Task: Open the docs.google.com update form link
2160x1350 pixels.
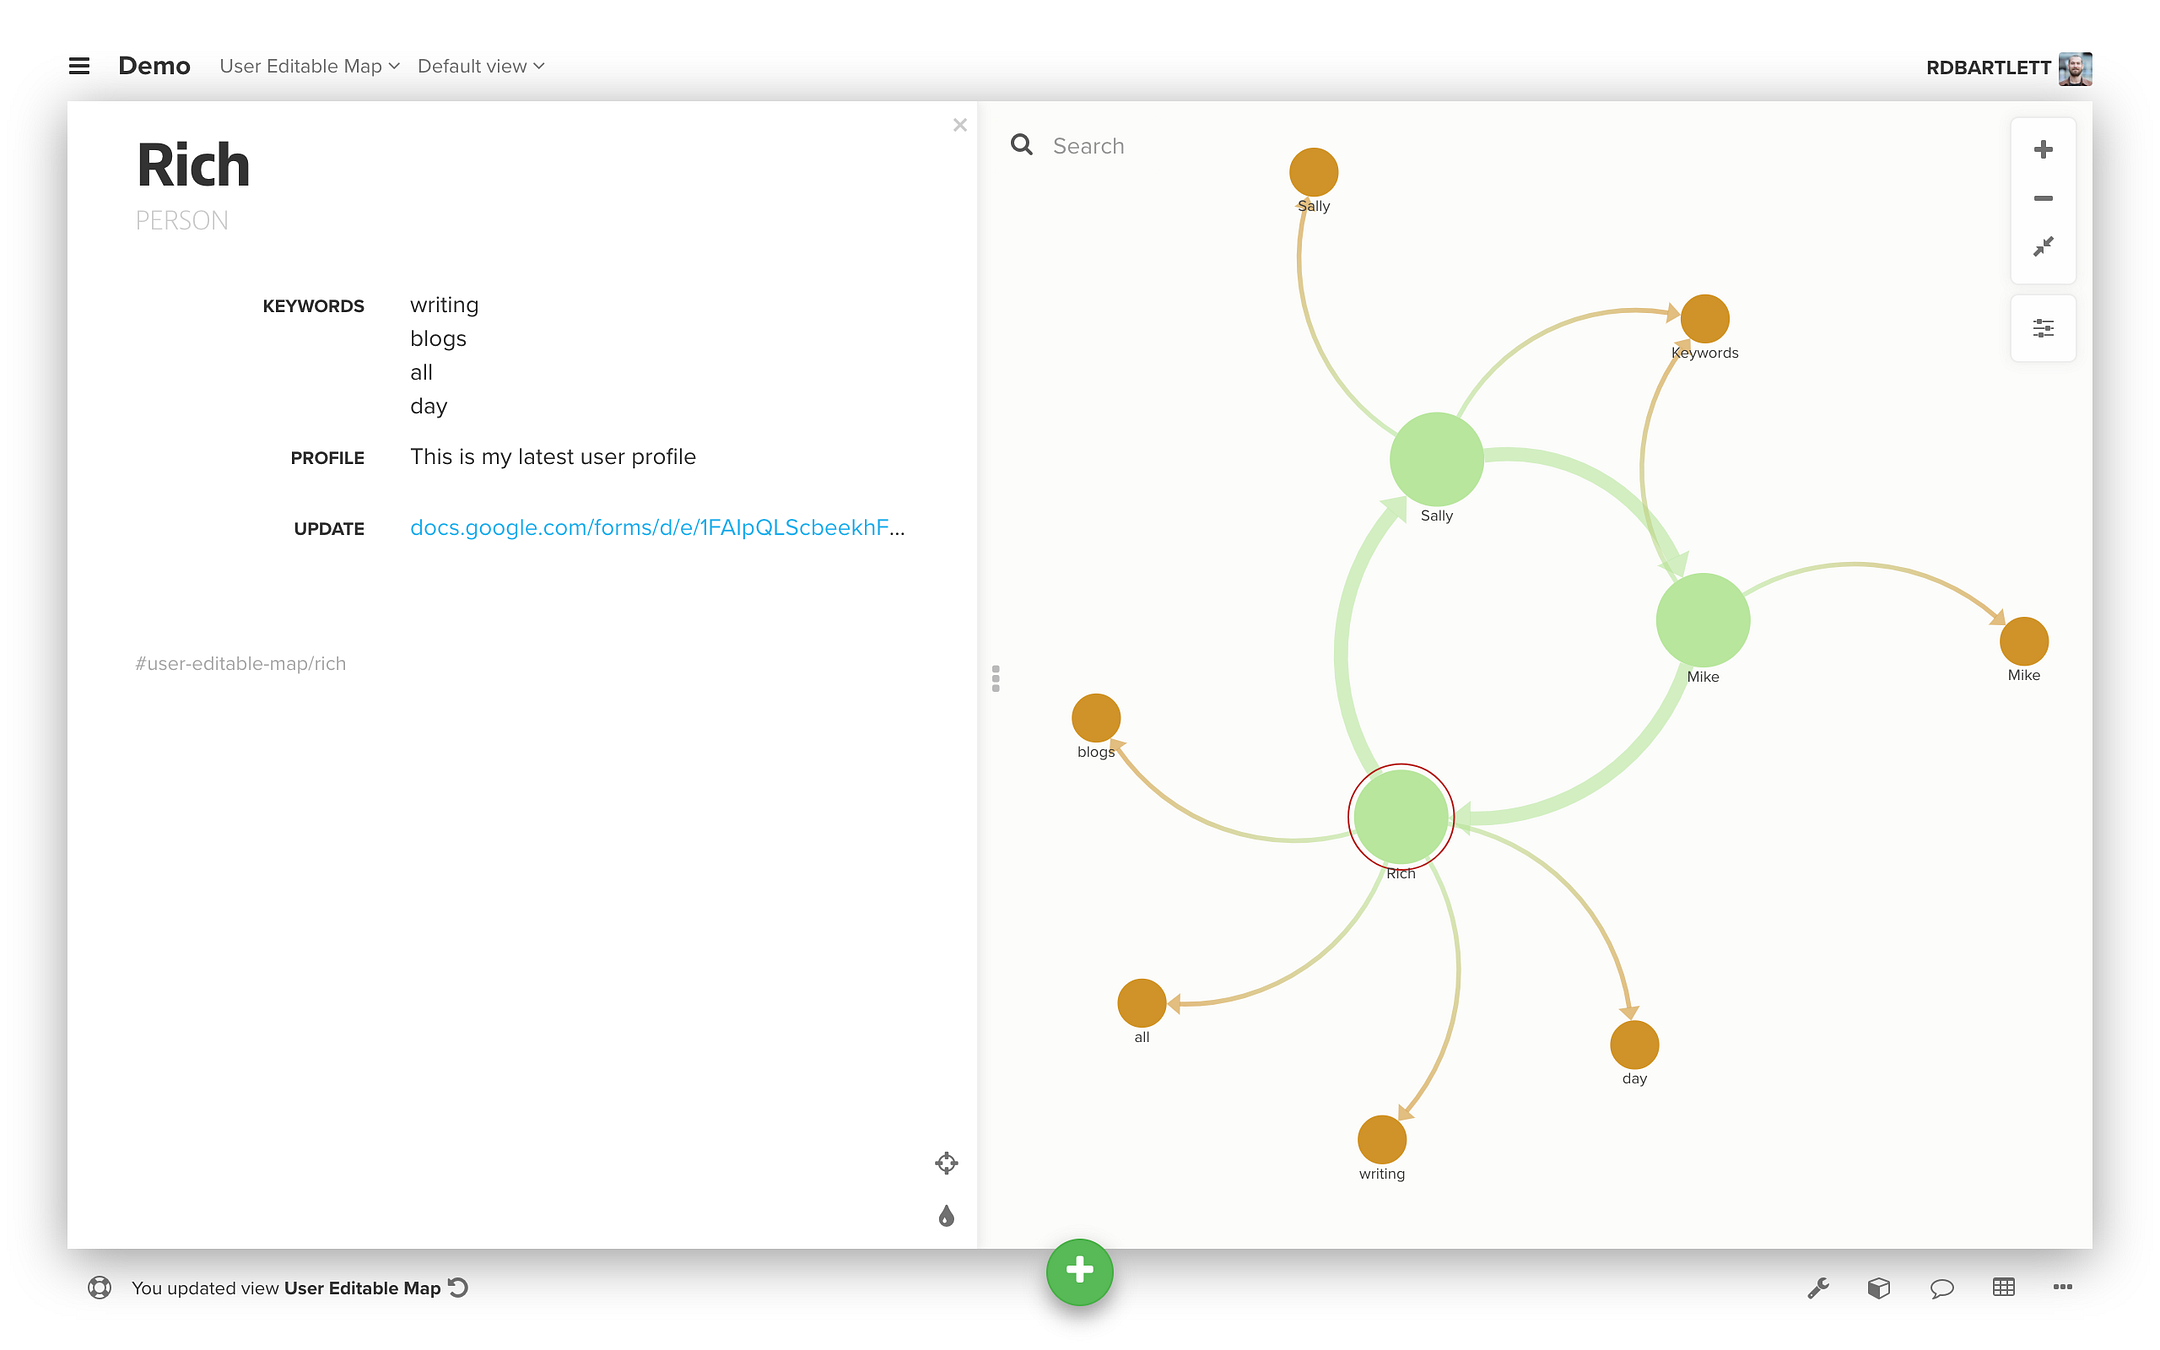Action: [657, 528]
